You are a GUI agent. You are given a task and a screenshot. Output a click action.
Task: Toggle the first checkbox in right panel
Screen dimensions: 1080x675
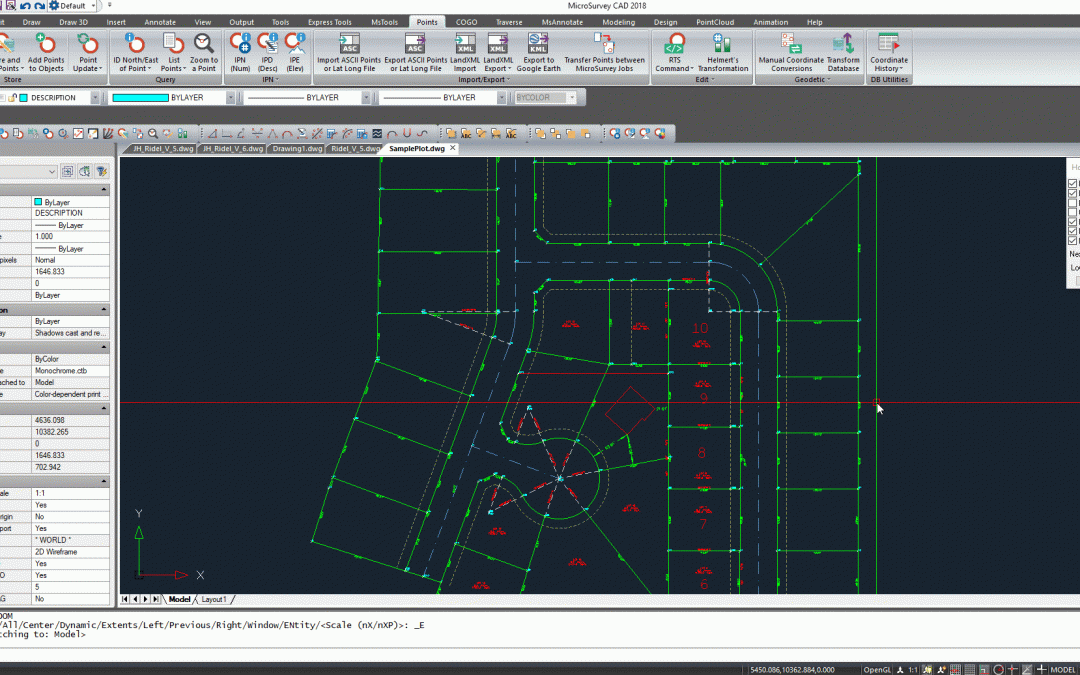click(1074, 184)
